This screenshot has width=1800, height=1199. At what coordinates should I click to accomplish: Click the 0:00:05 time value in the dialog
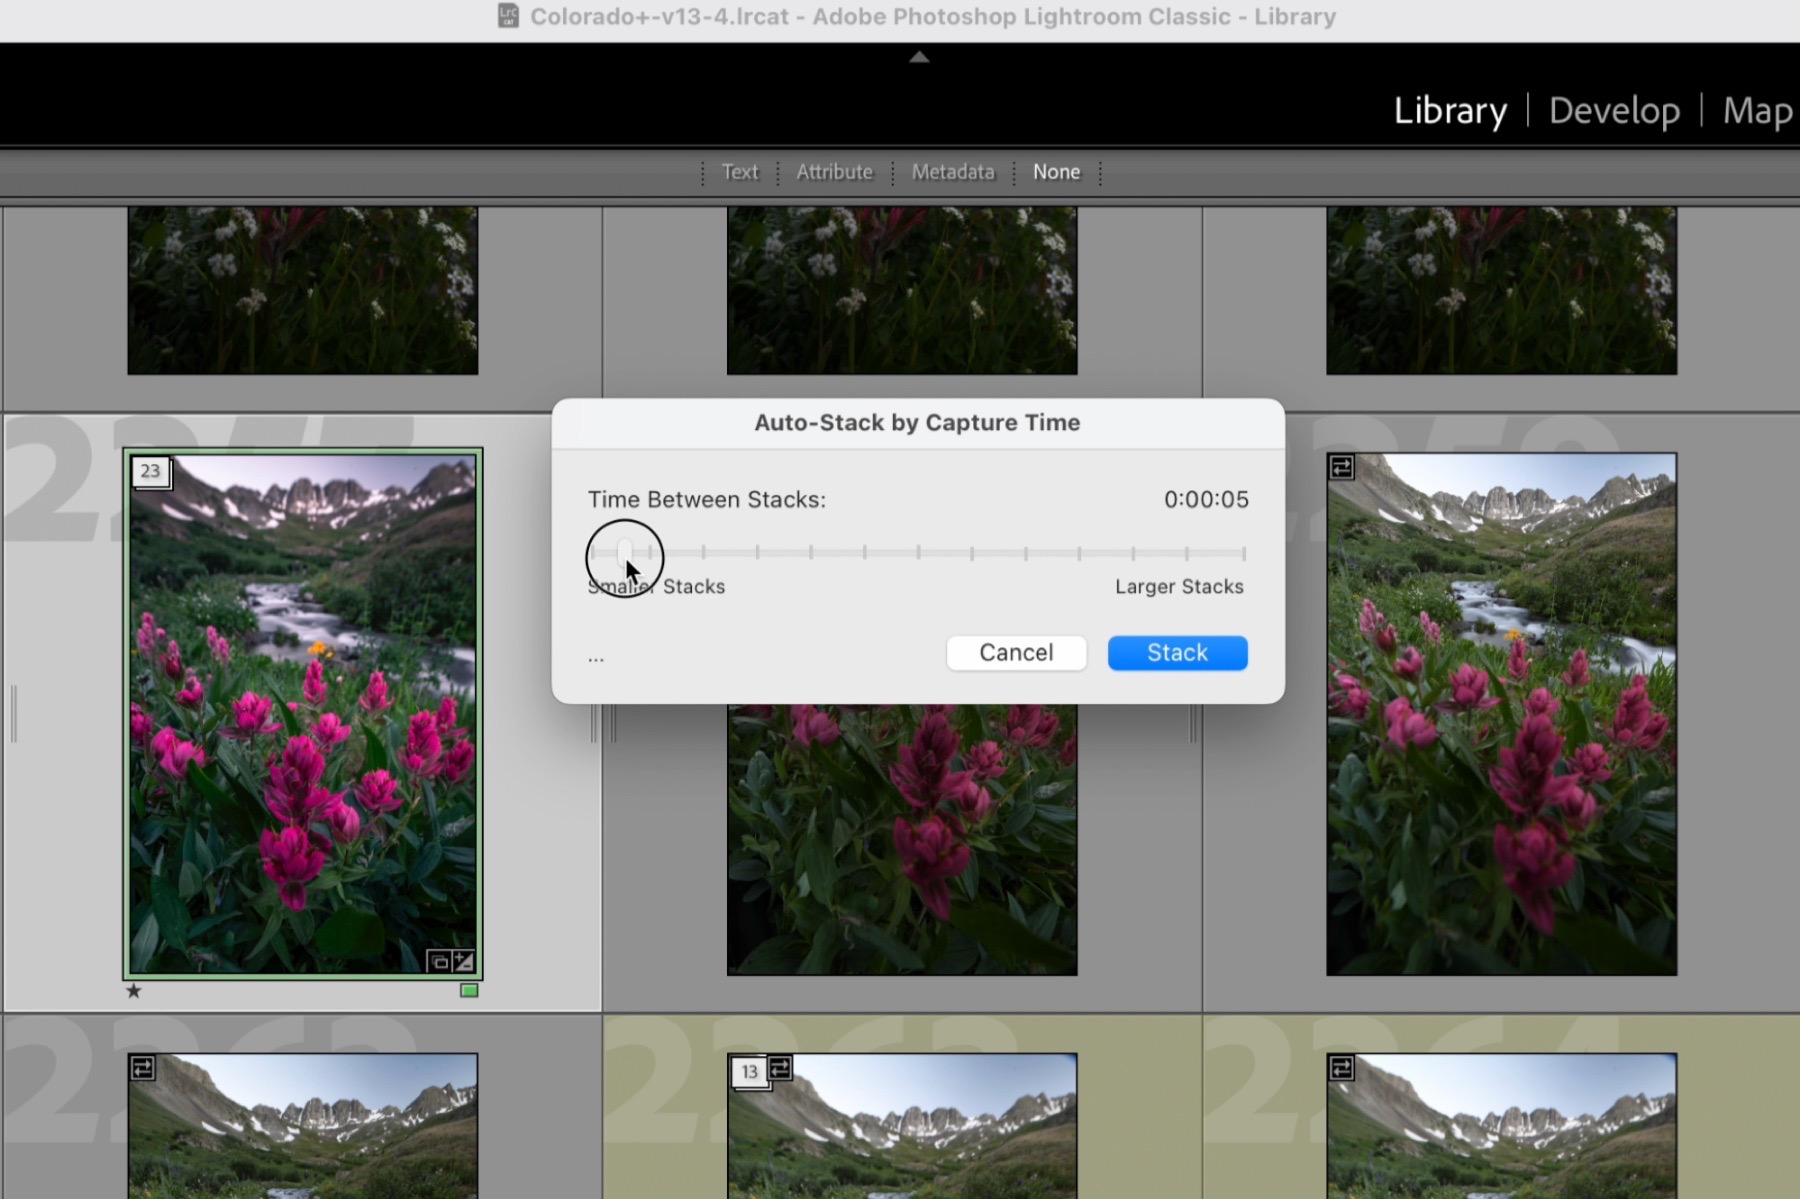pyautogui.click(x=1206, y=499)
